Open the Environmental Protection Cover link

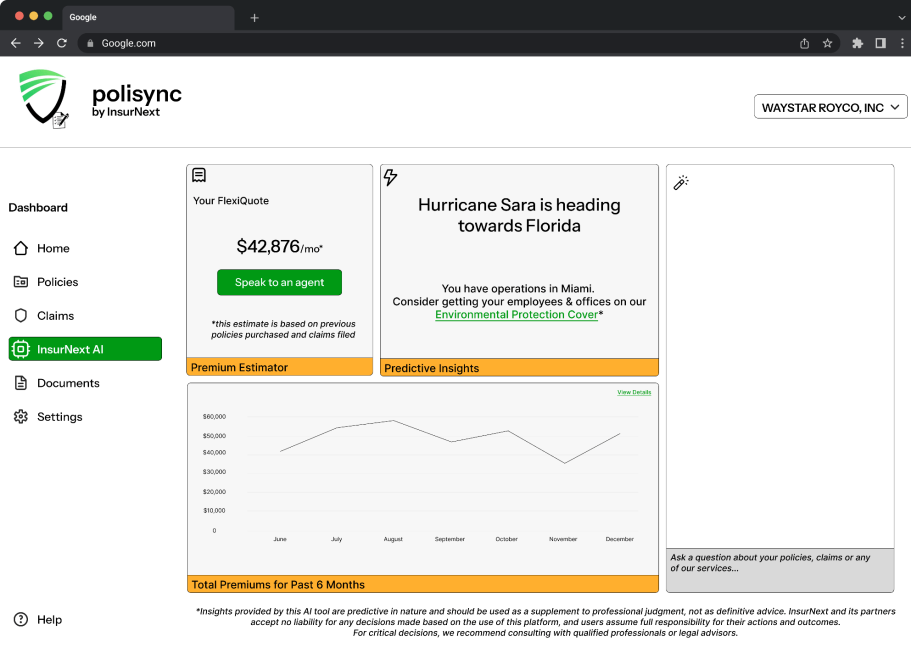point(517,314)
